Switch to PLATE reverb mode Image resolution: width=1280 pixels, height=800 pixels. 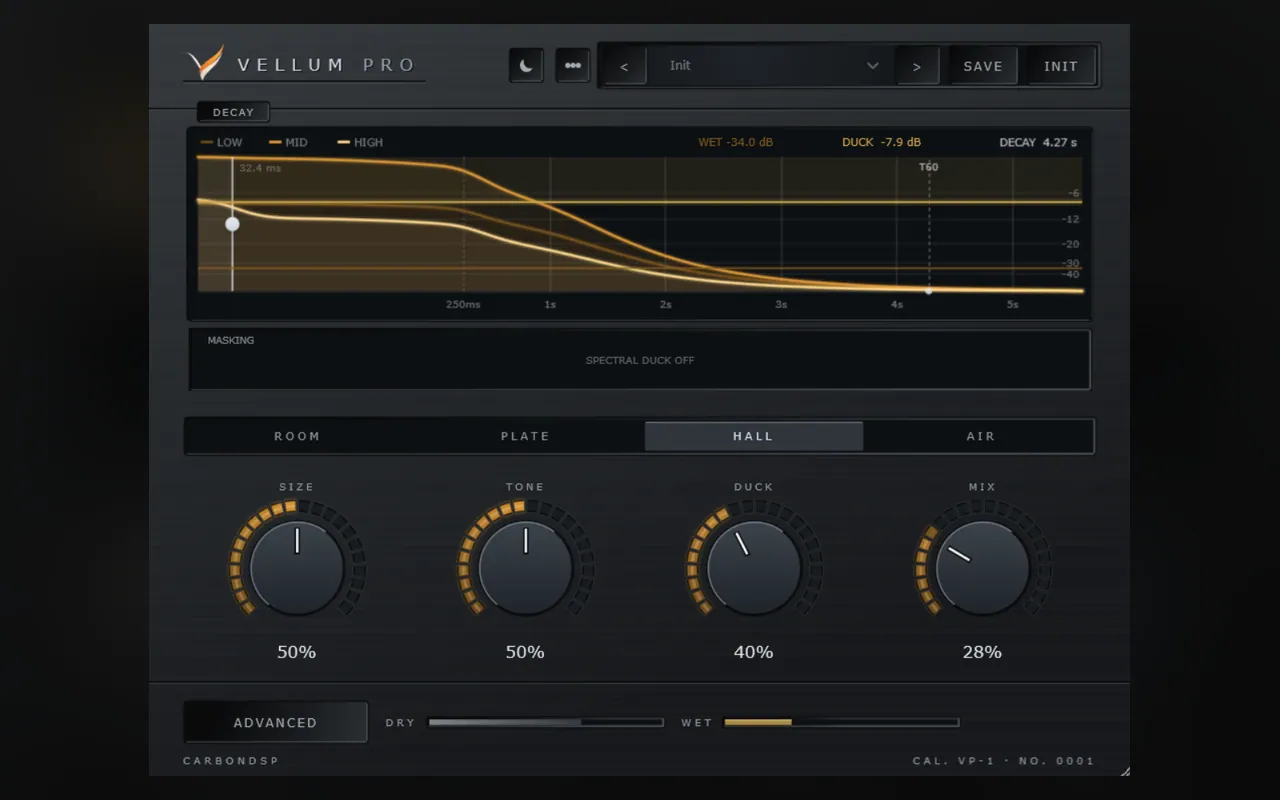[x=526, y=436]
